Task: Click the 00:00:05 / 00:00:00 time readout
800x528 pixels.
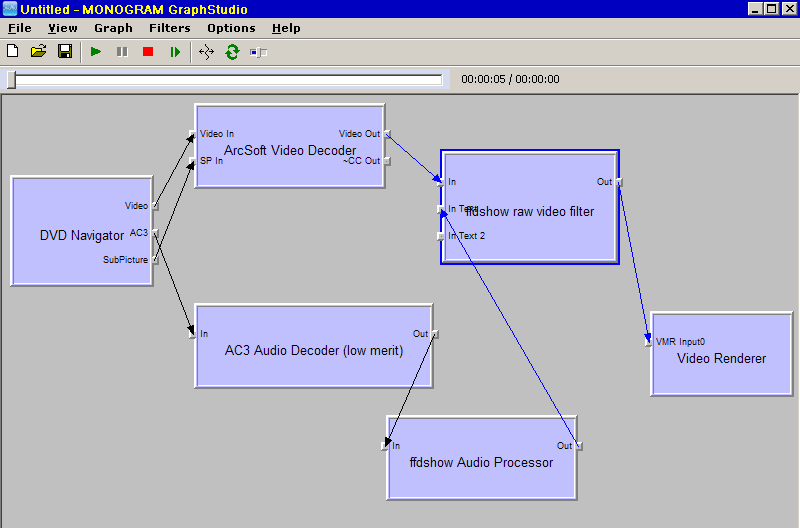Action: pos(510,79)
